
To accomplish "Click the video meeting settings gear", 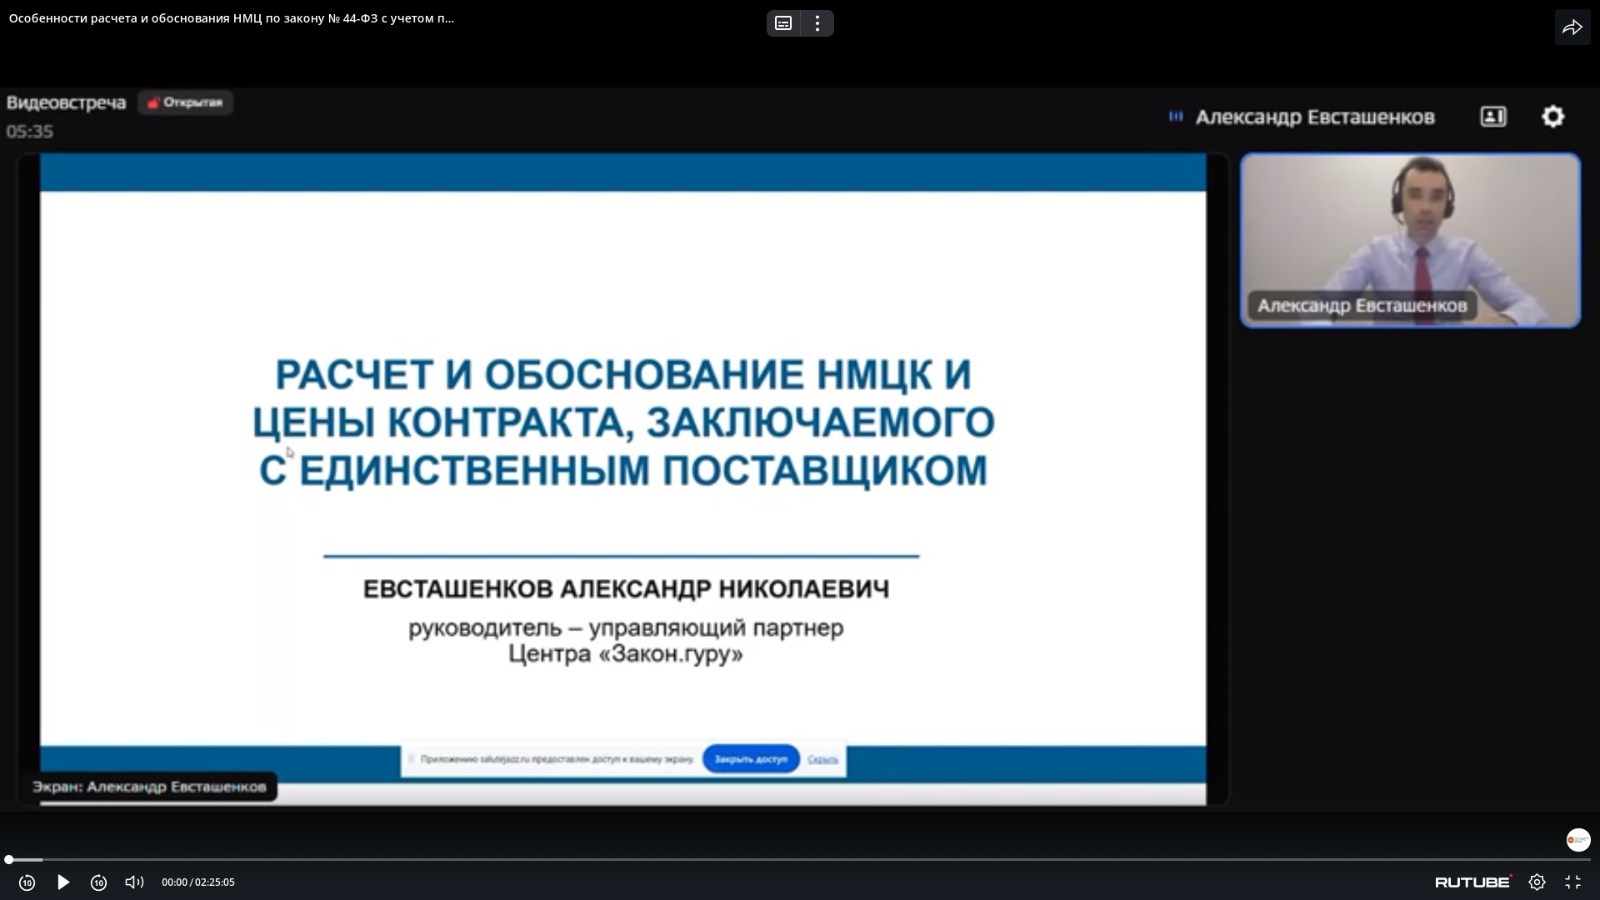I will [x=1552, y=117].
